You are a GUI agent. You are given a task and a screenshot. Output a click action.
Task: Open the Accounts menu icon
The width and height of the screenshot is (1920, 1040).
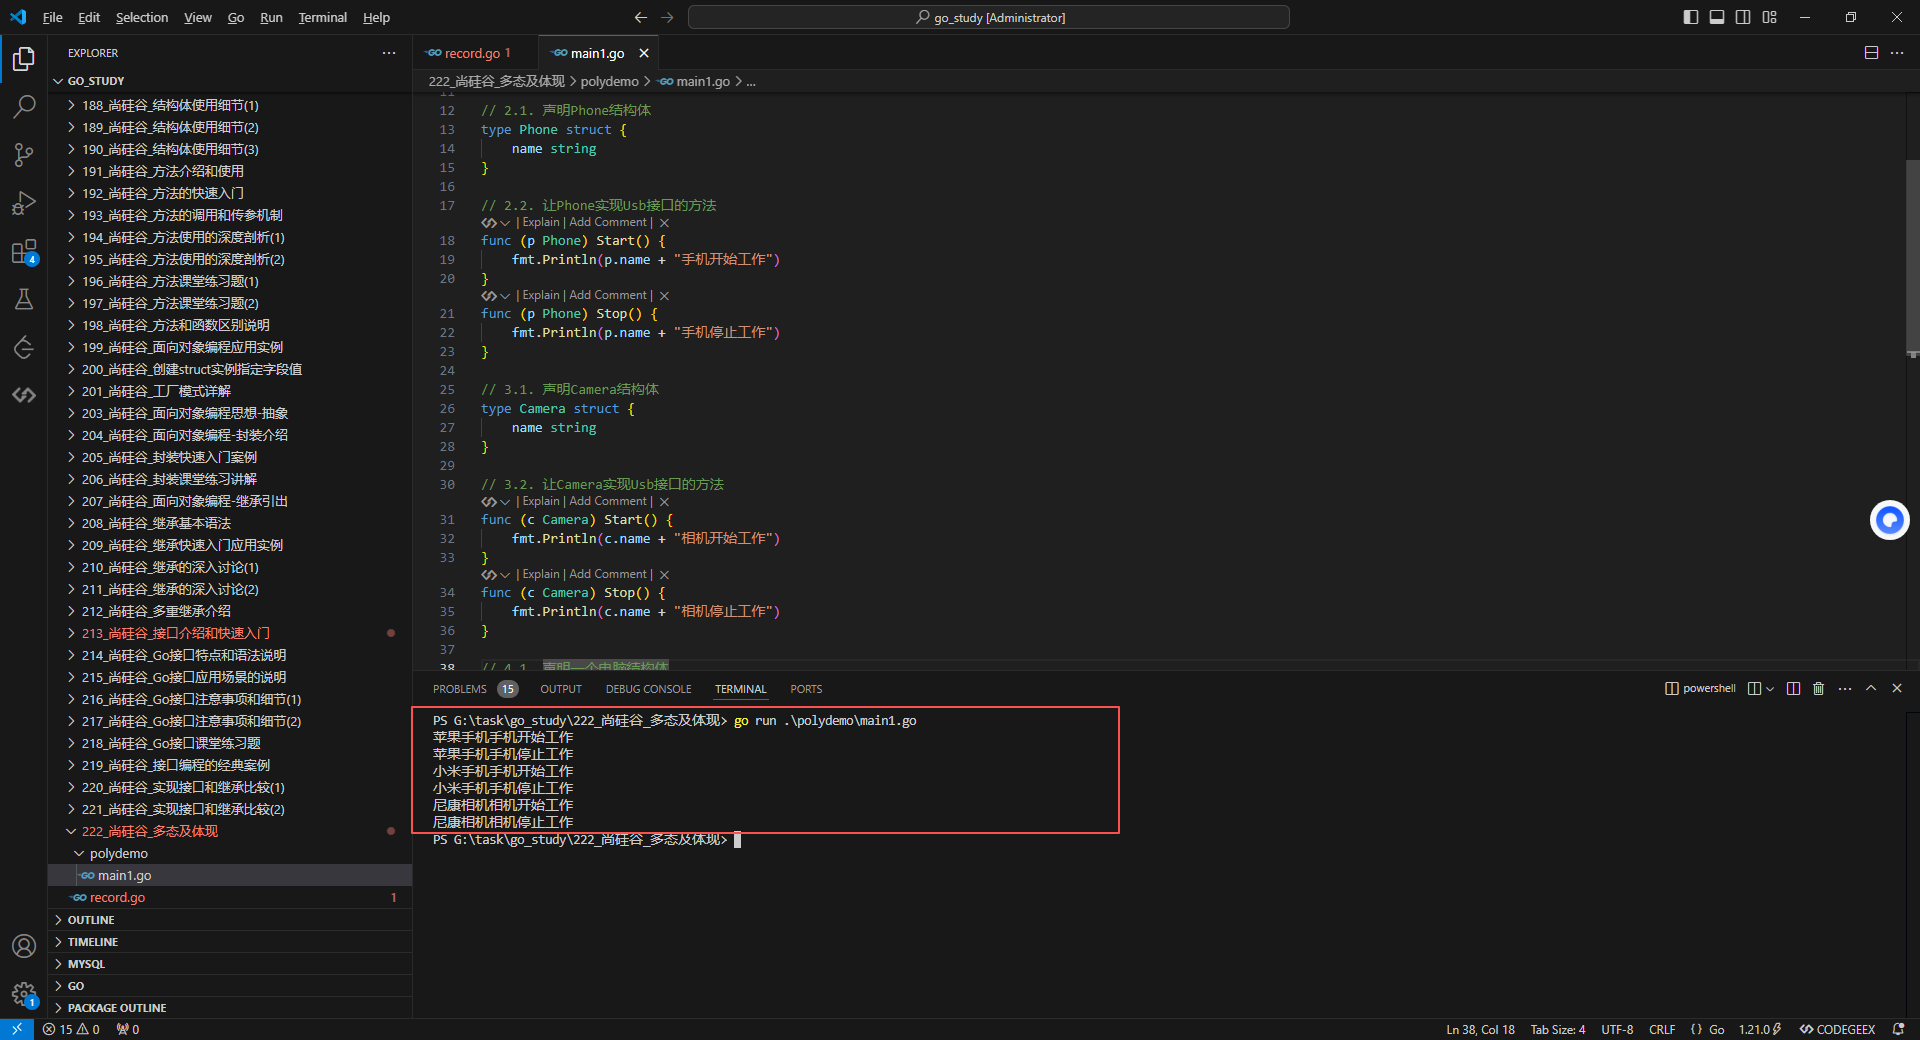(24, 946)
